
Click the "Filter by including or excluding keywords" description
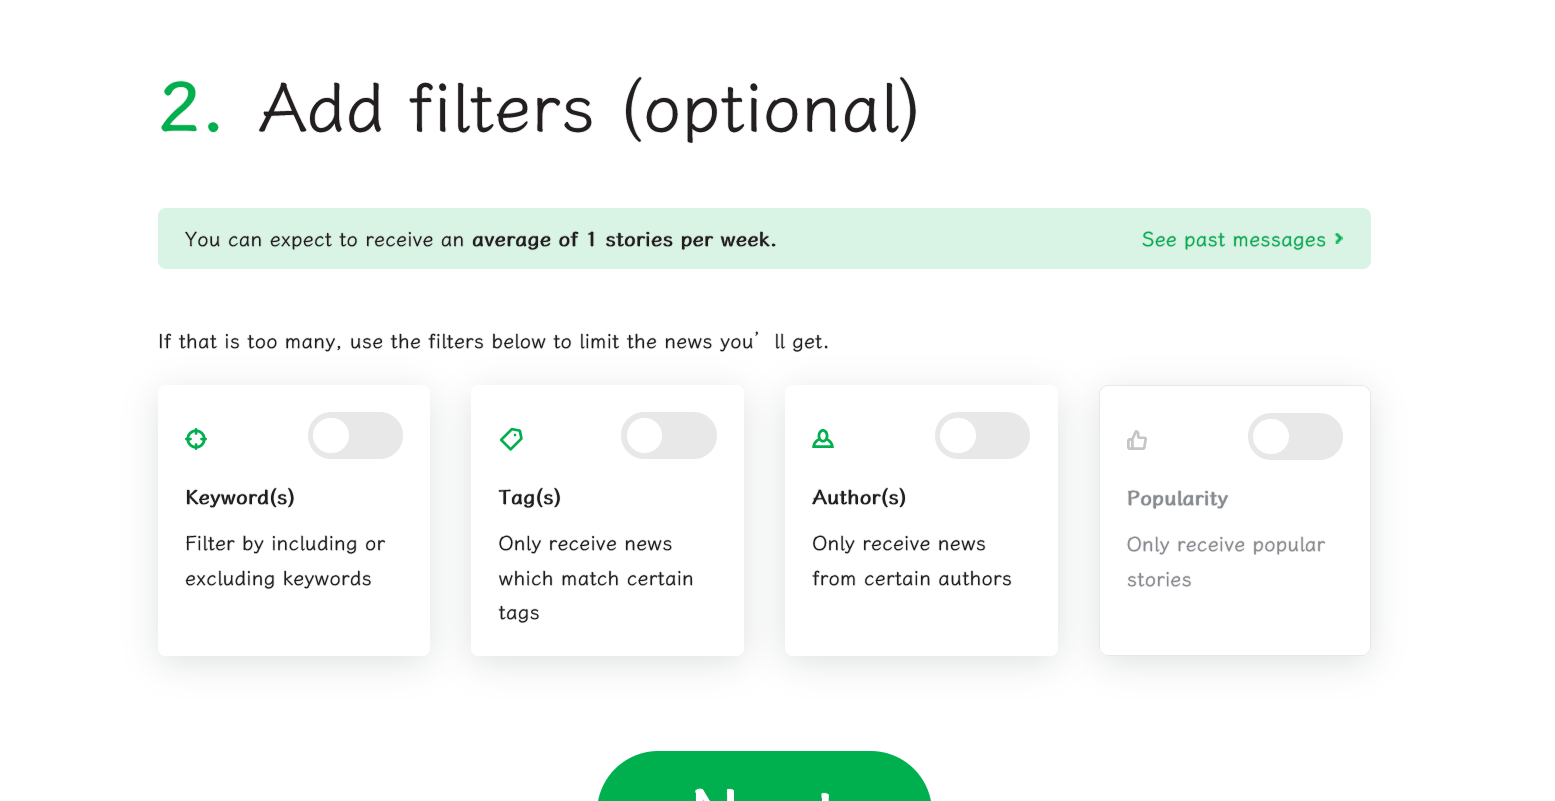285,561
